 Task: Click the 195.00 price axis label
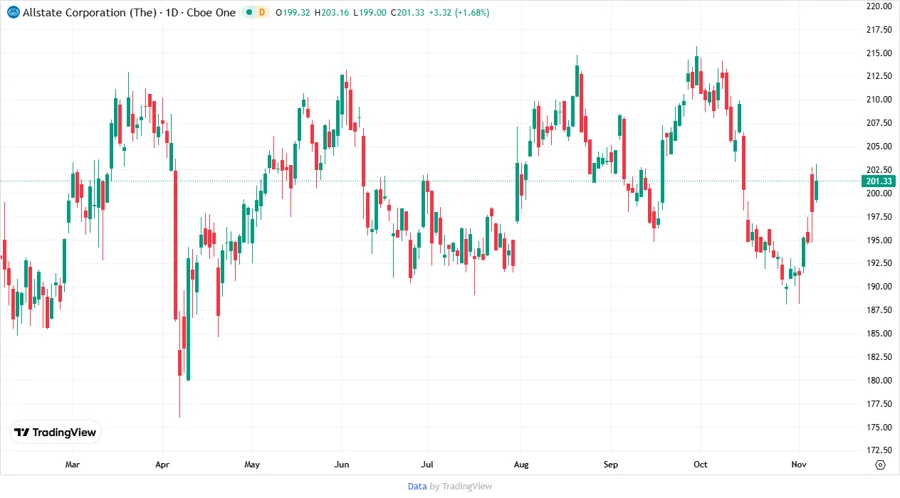pyautogui.click(x=879, y=240)
